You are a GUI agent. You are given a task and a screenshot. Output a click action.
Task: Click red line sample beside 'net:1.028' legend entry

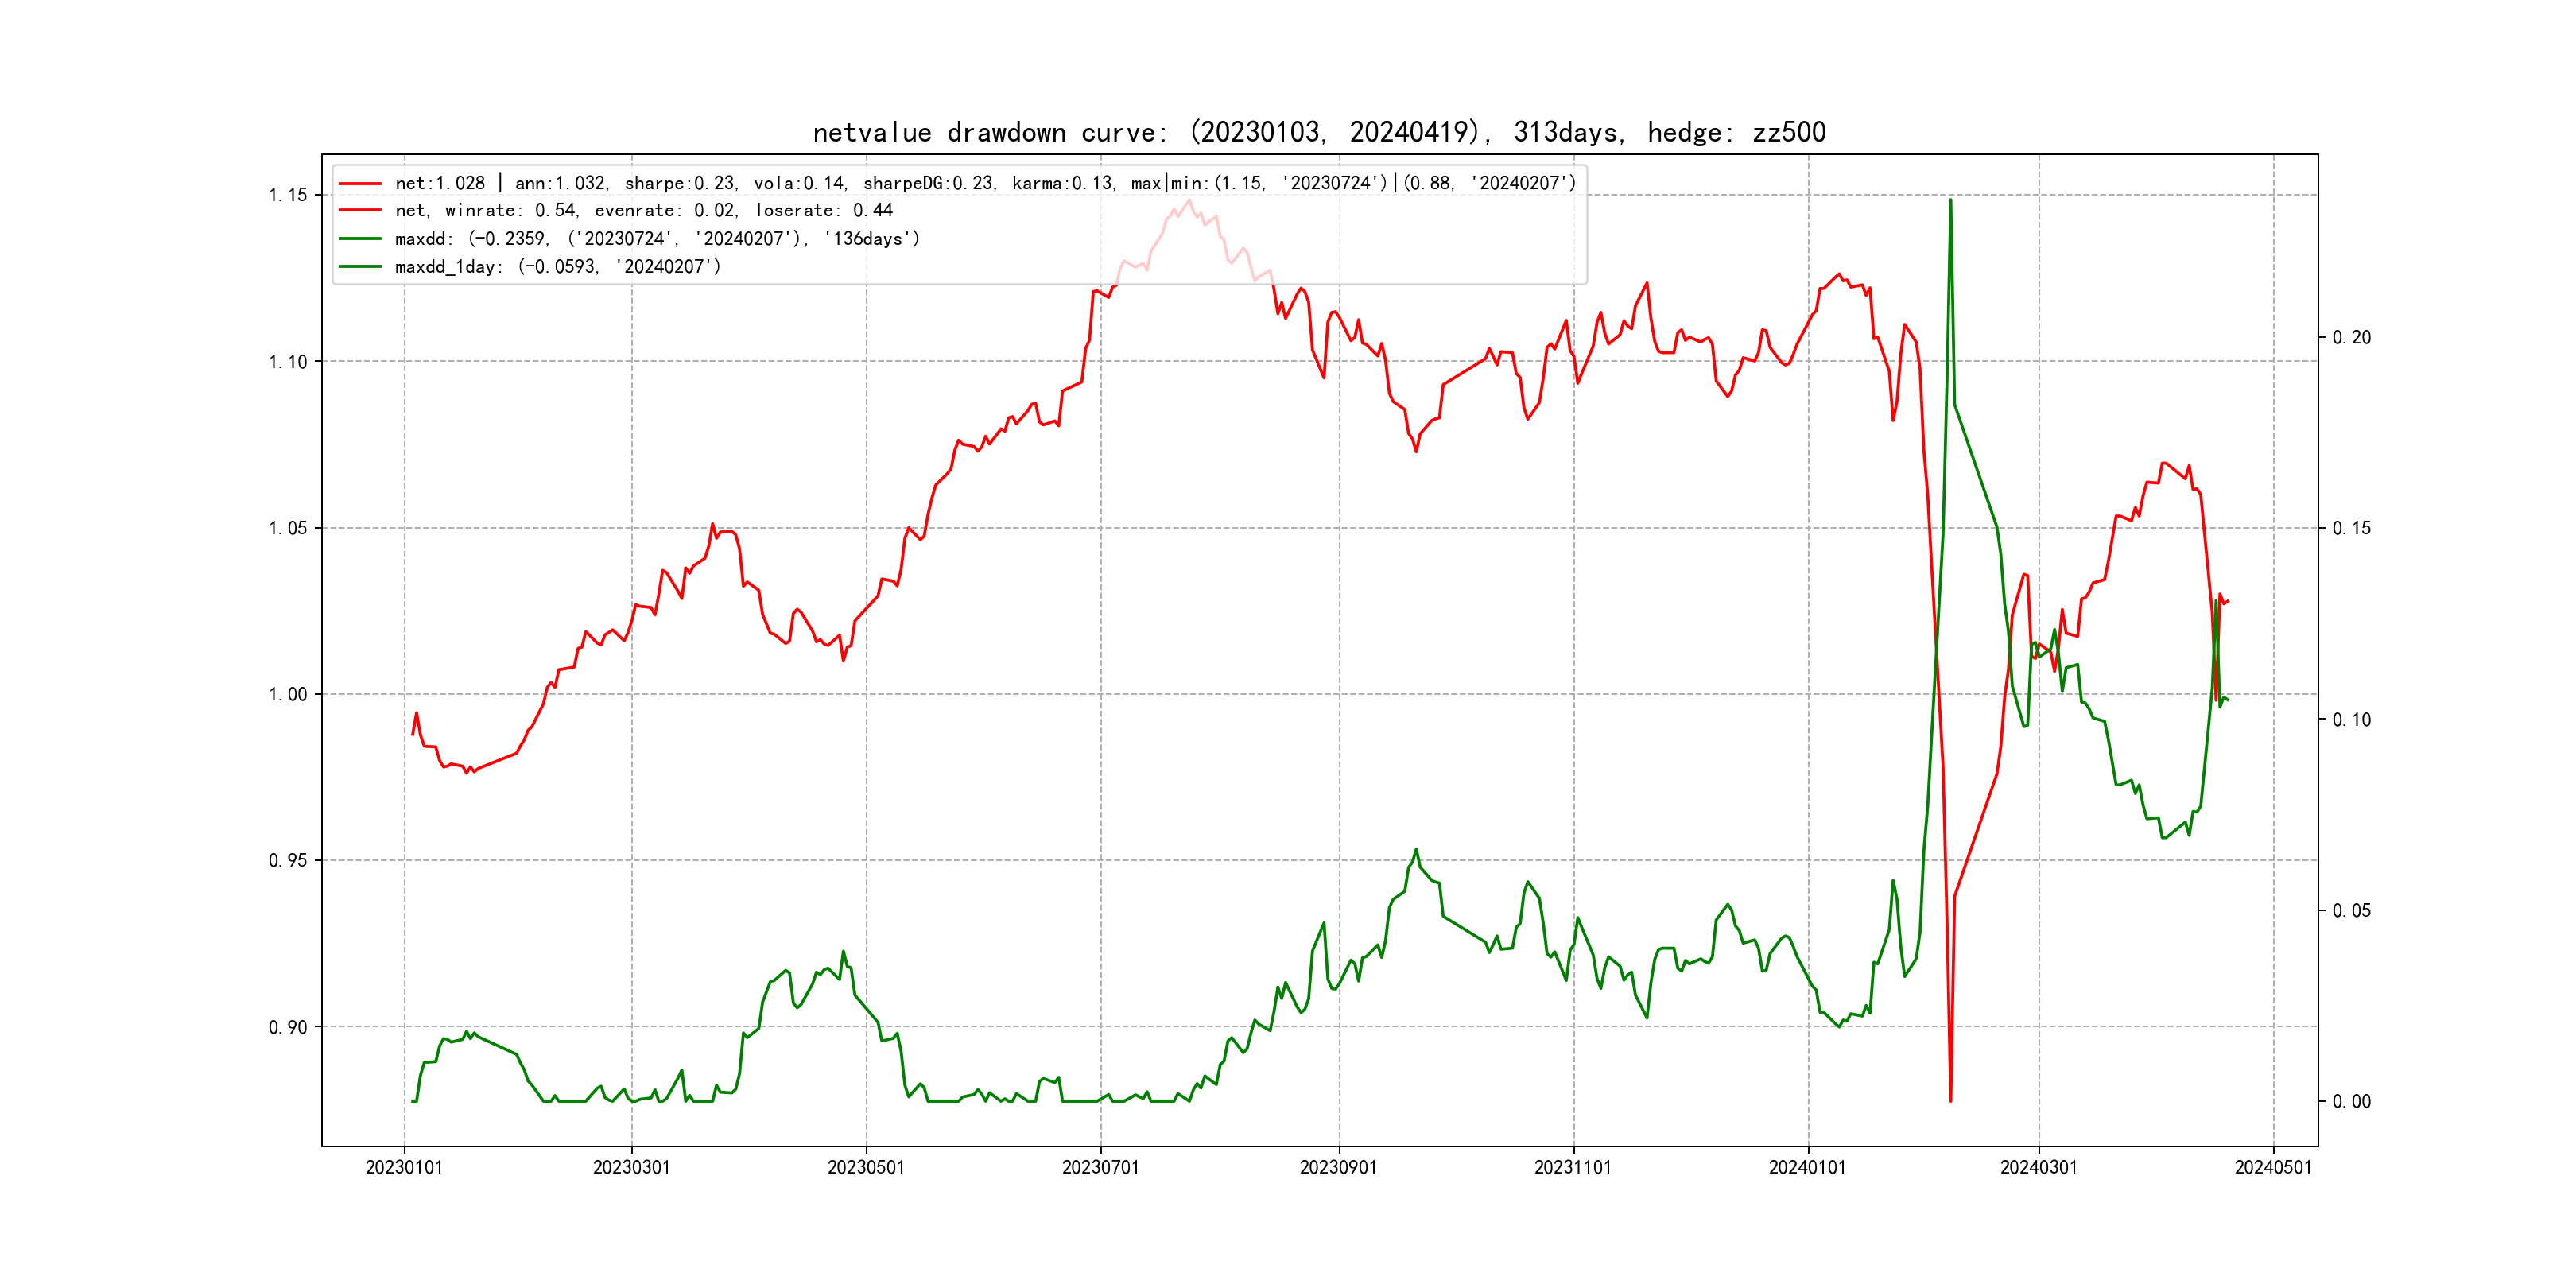click(x=360, y=183)
